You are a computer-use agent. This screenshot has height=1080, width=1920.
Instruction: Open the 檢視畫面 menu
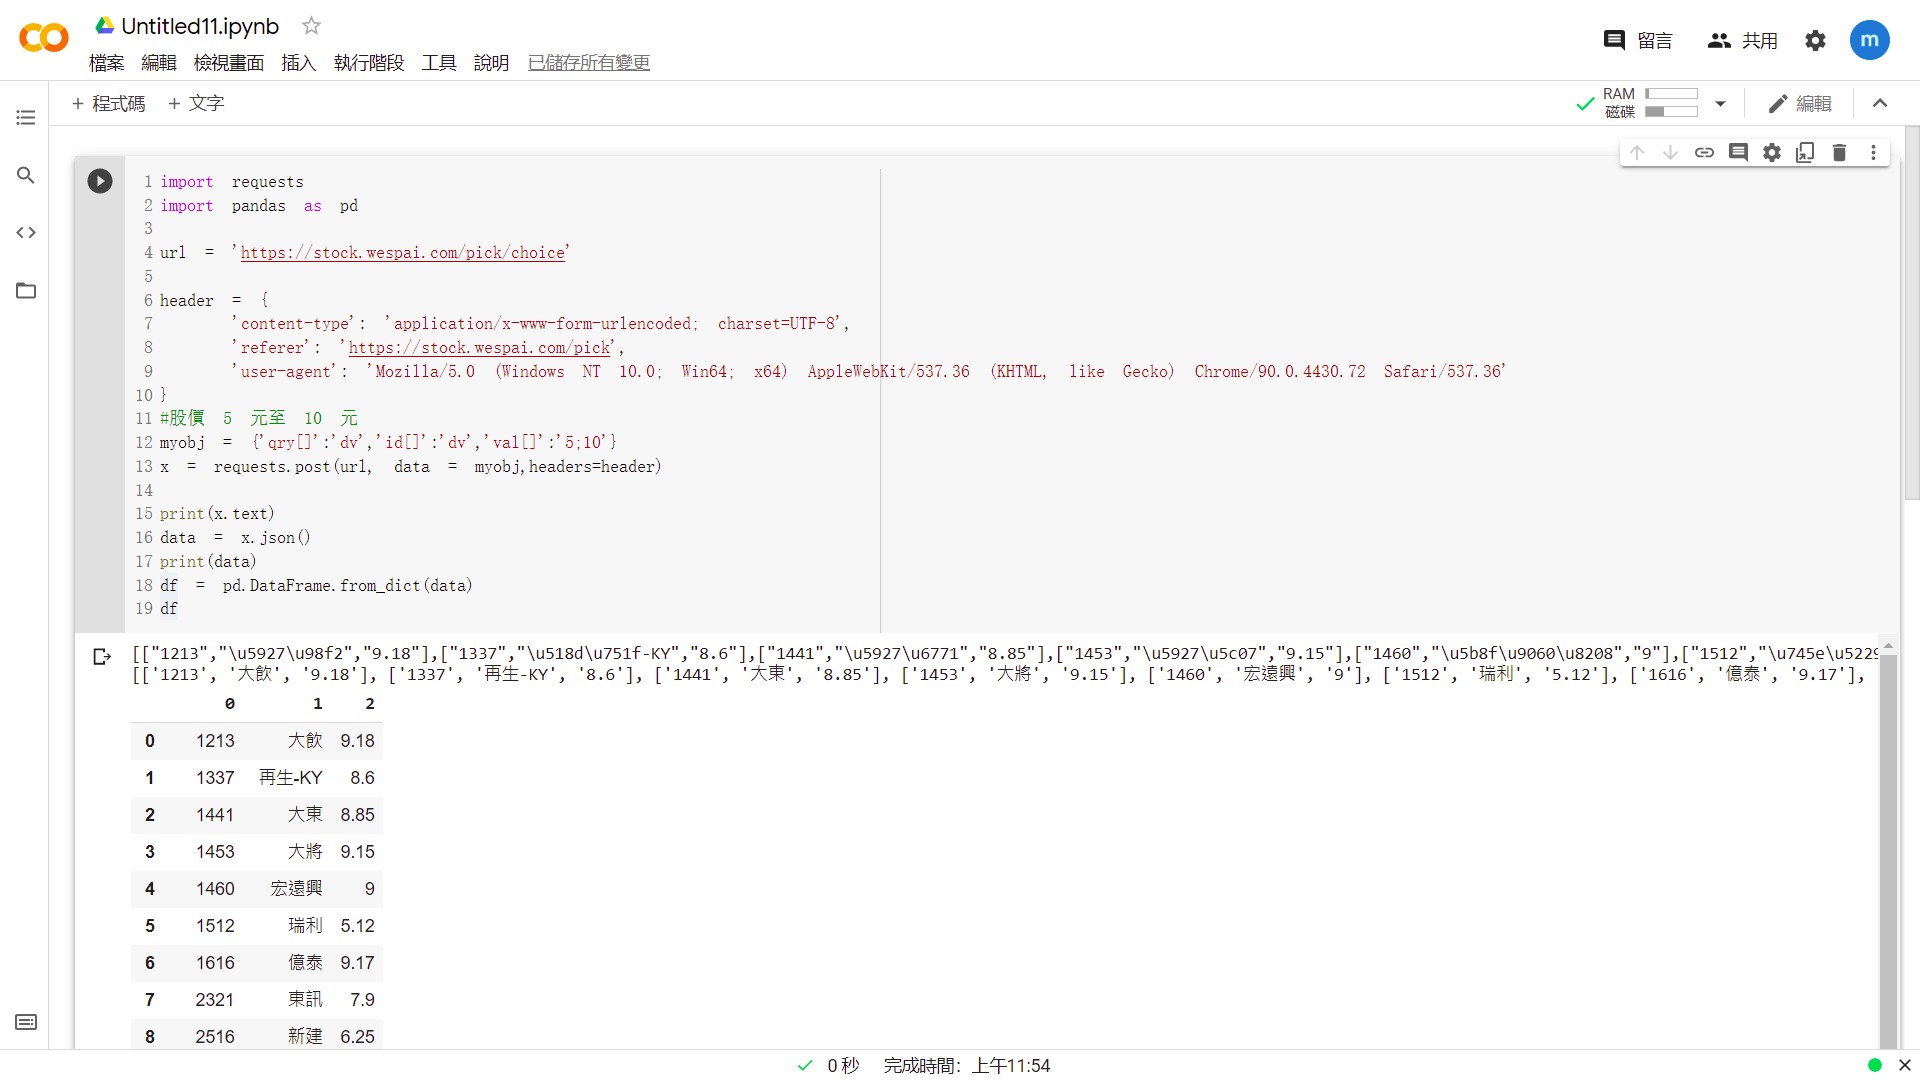229,63
